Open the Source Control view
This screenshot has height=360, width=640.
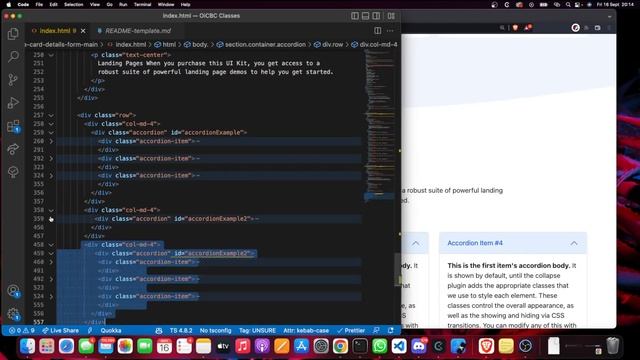click(x=13, y=79)
